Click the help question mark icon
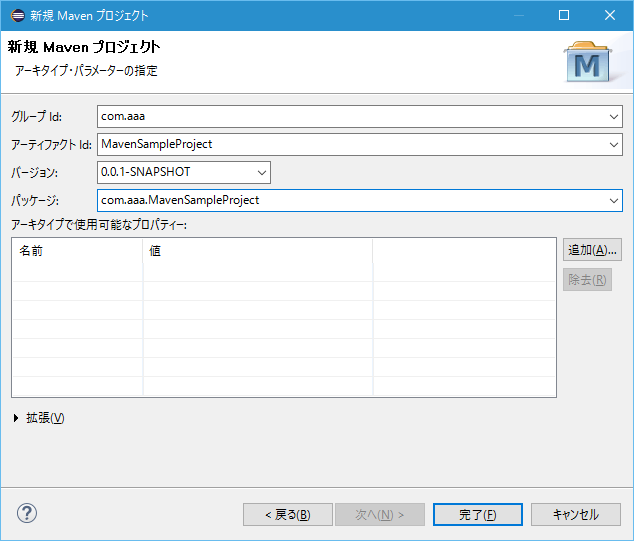 [27, 514]
